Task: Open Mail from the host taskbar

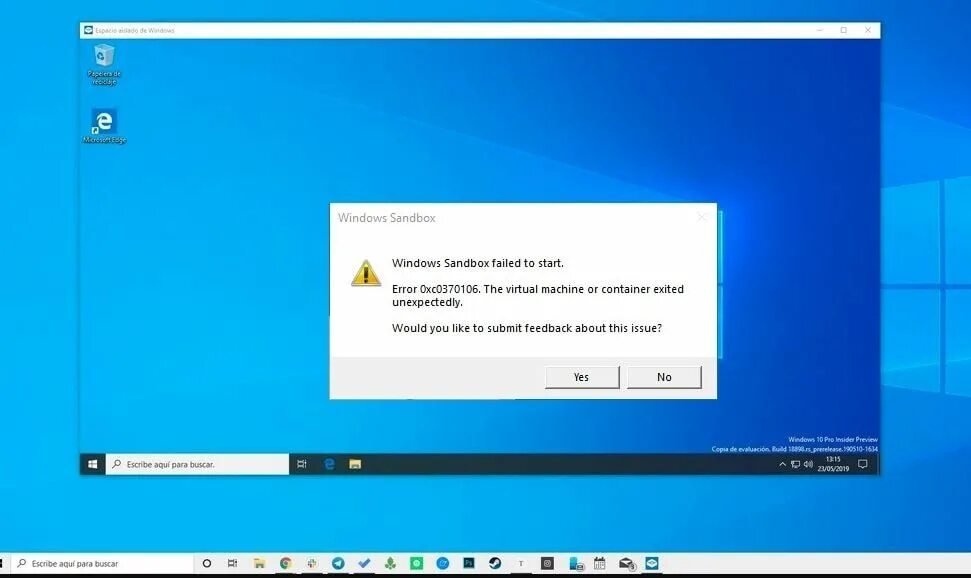Action: 626,563
